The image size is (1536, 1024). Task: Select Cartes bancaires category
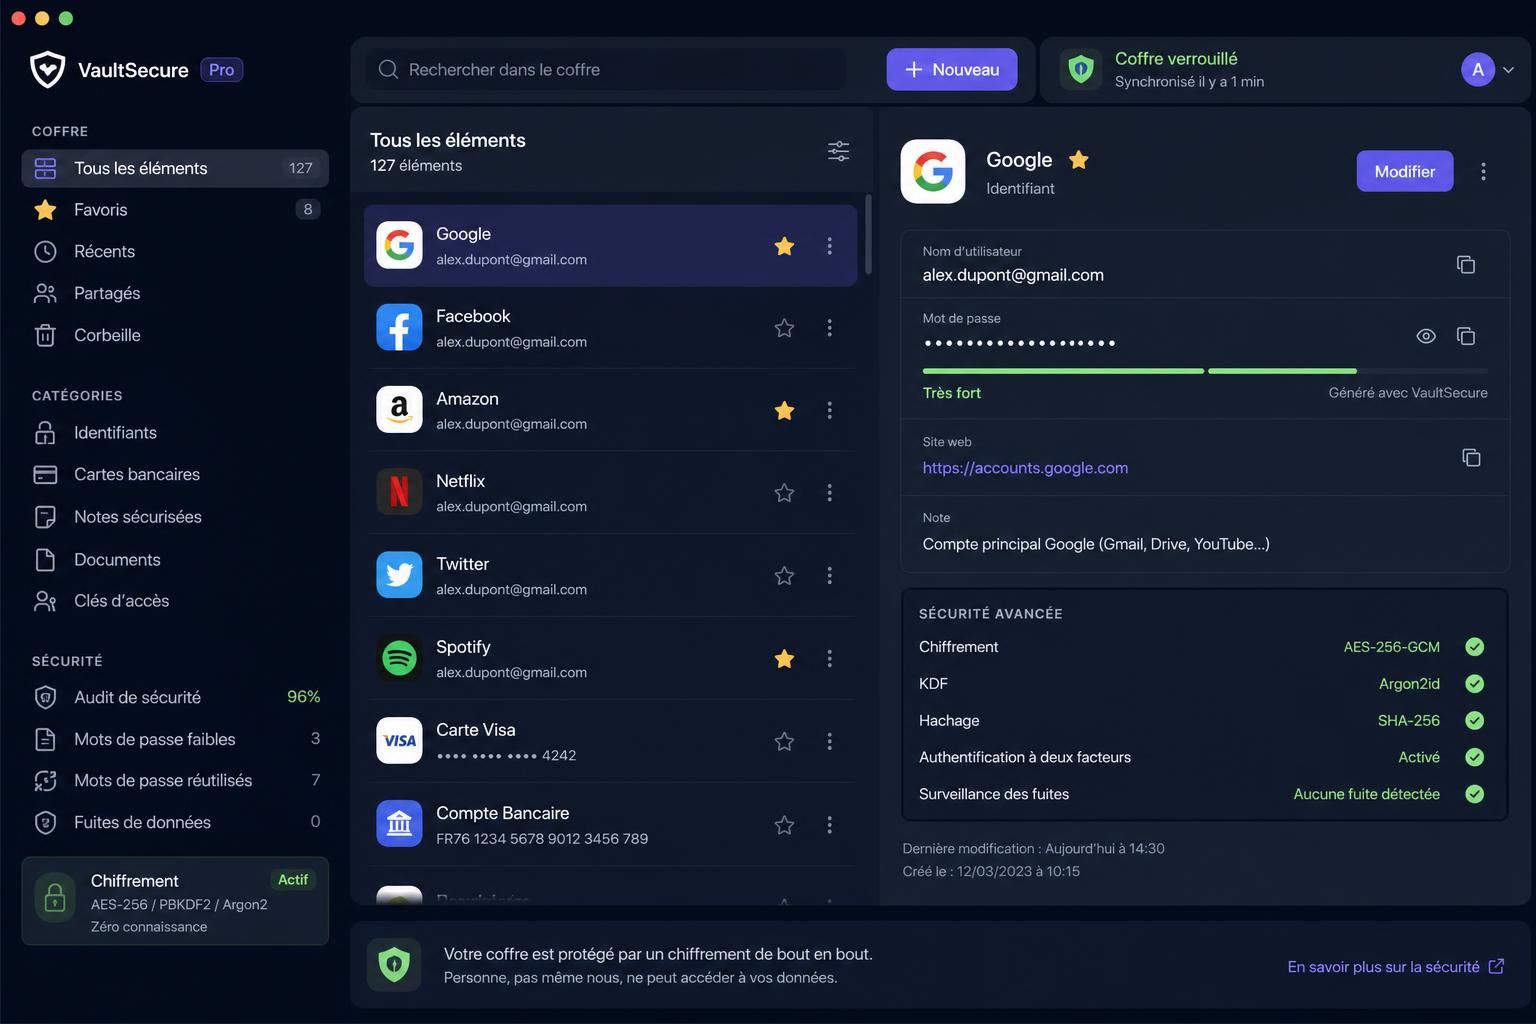(x=175, y=475)
